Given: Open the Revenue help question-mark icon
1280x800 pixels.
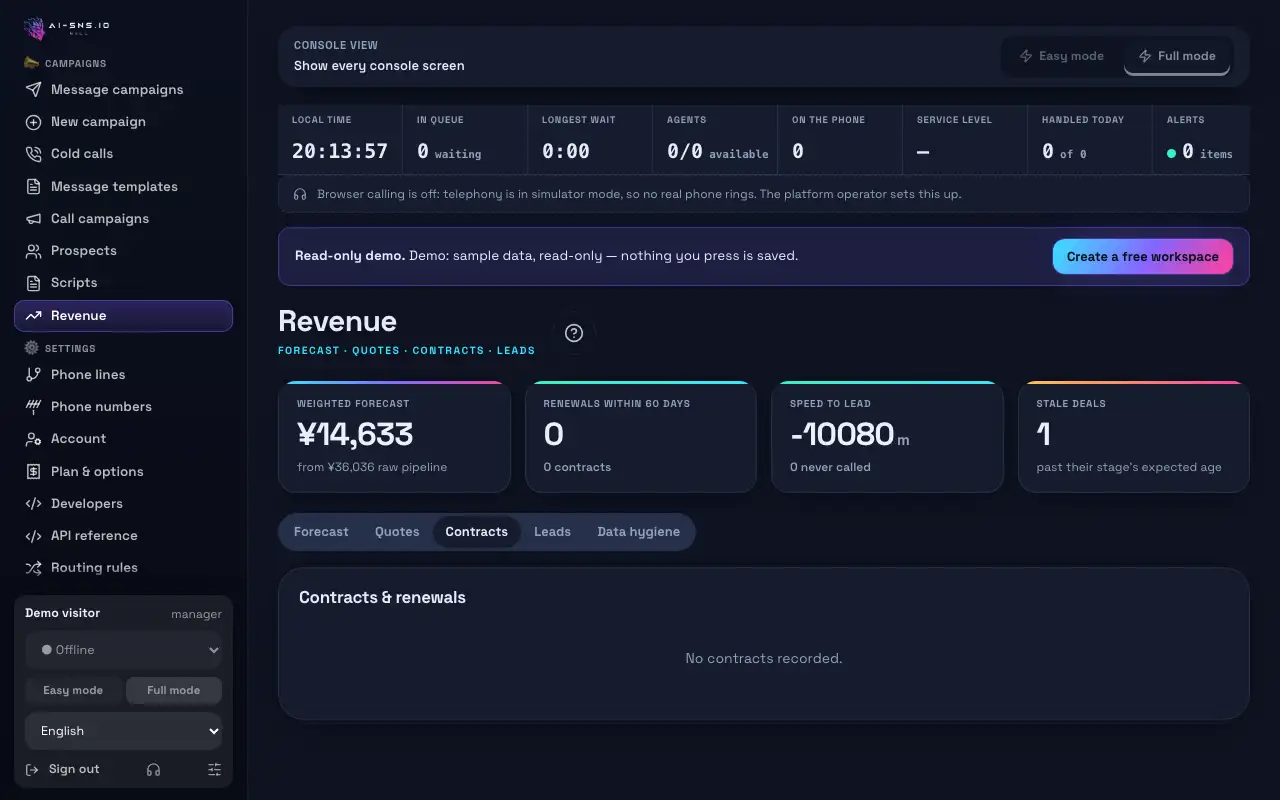Looking at the screenshot, I should 574,333.
